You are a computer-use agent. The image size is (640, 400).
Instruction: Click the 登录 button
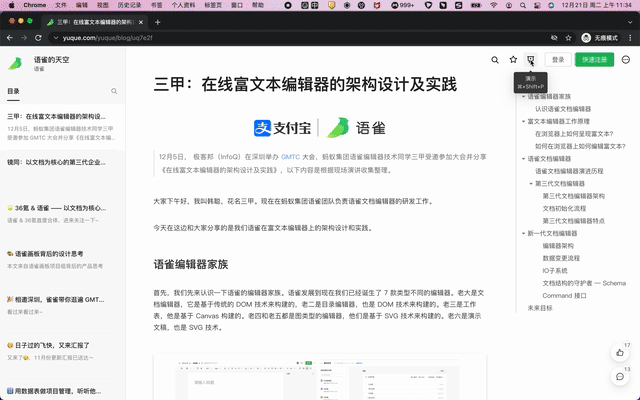[x=558, y=60]
